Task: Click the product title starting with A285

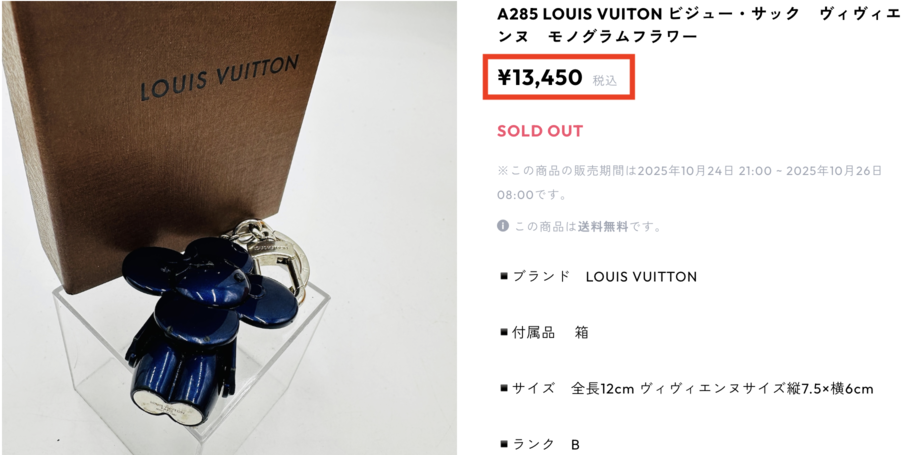Action: pos(699,26)
